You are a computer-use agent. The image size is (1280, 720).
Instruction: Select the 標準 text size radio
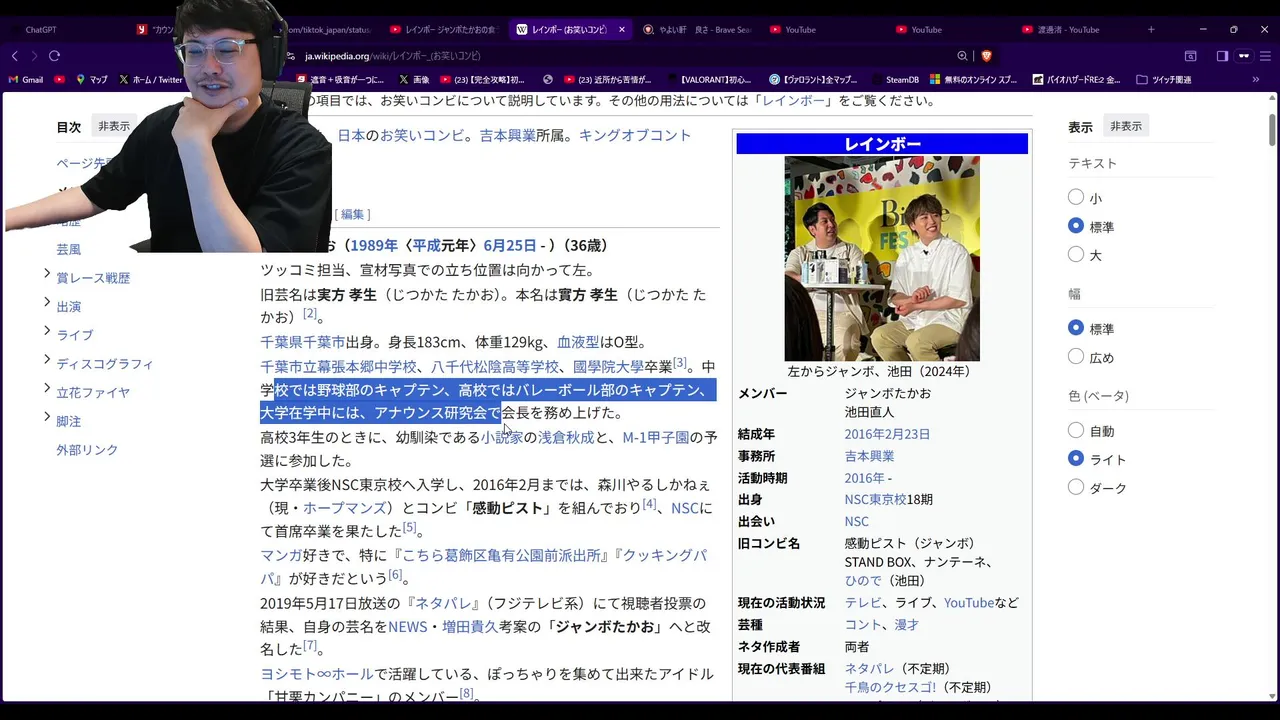point(1076,226)
